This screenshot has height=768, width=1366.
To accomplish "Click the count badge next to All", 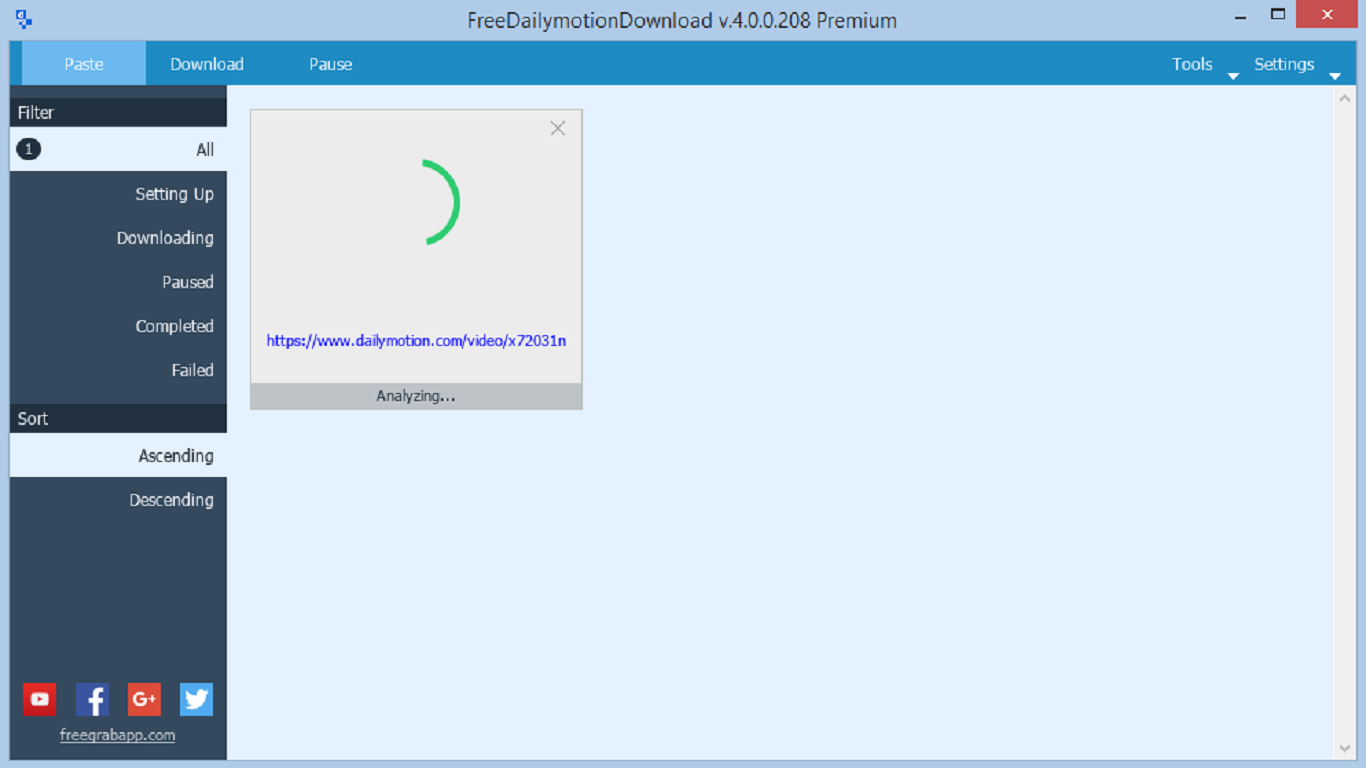I will 29,149.
